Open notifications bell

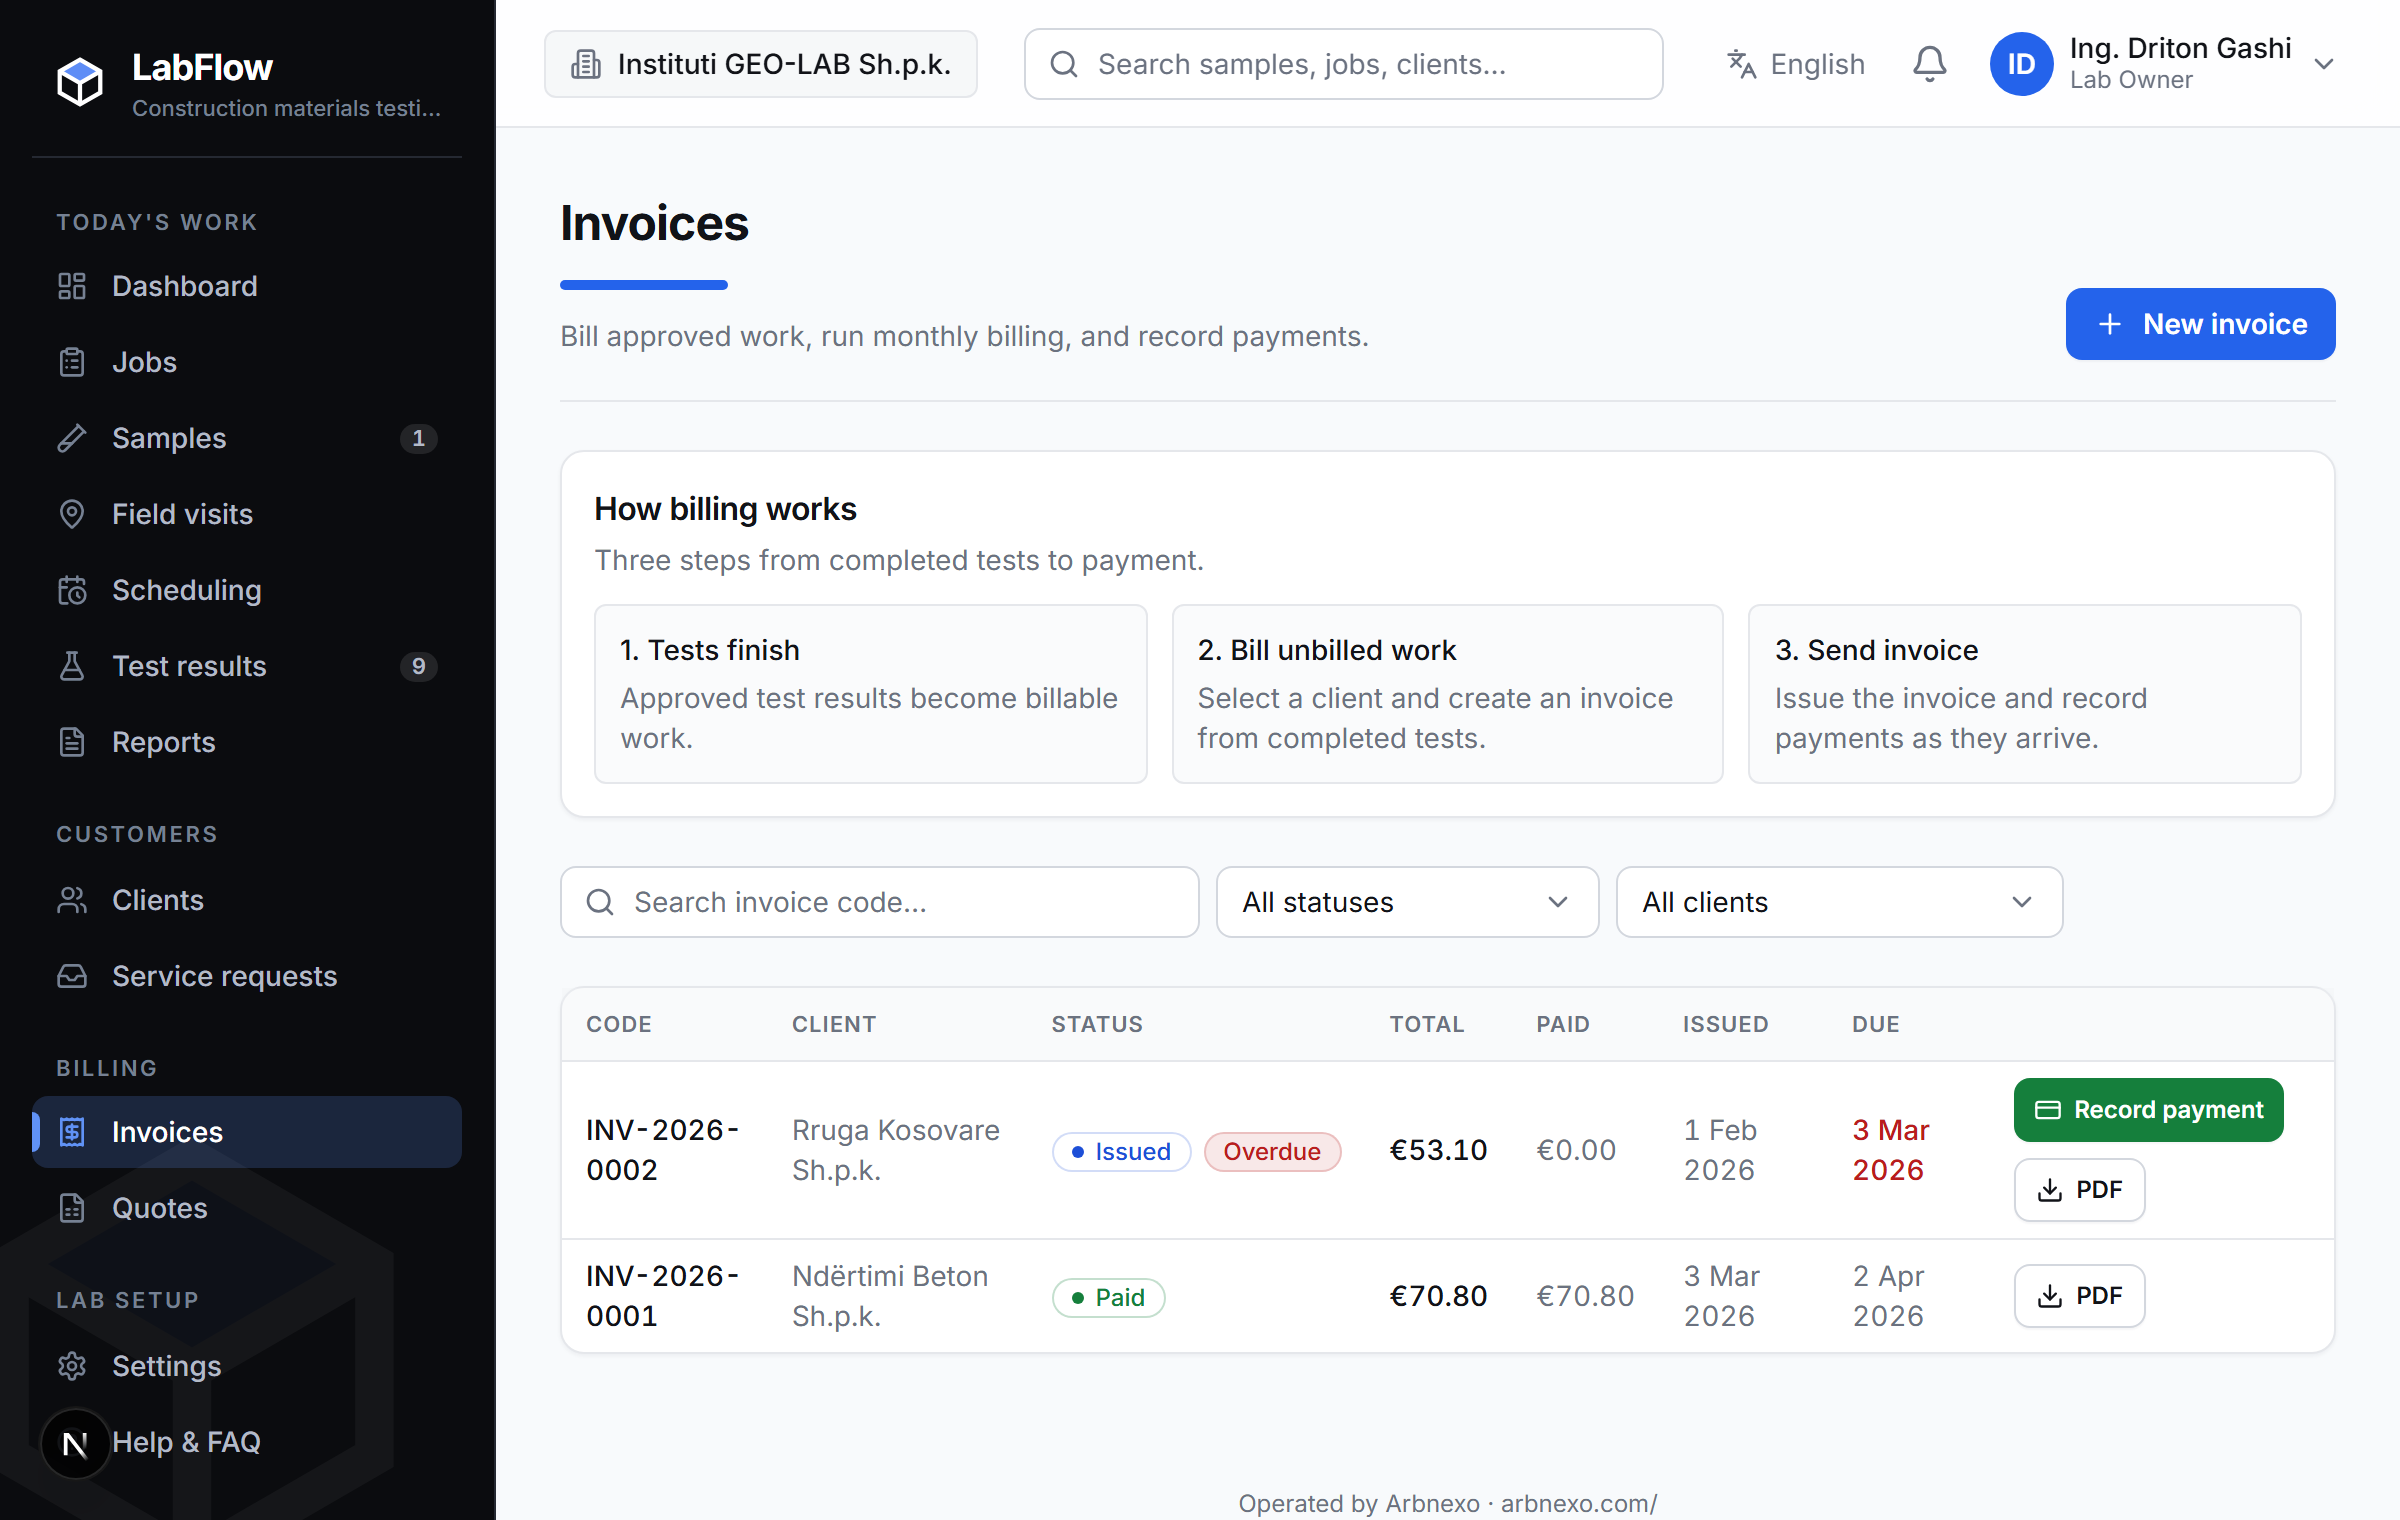(x=1930, y=64)
